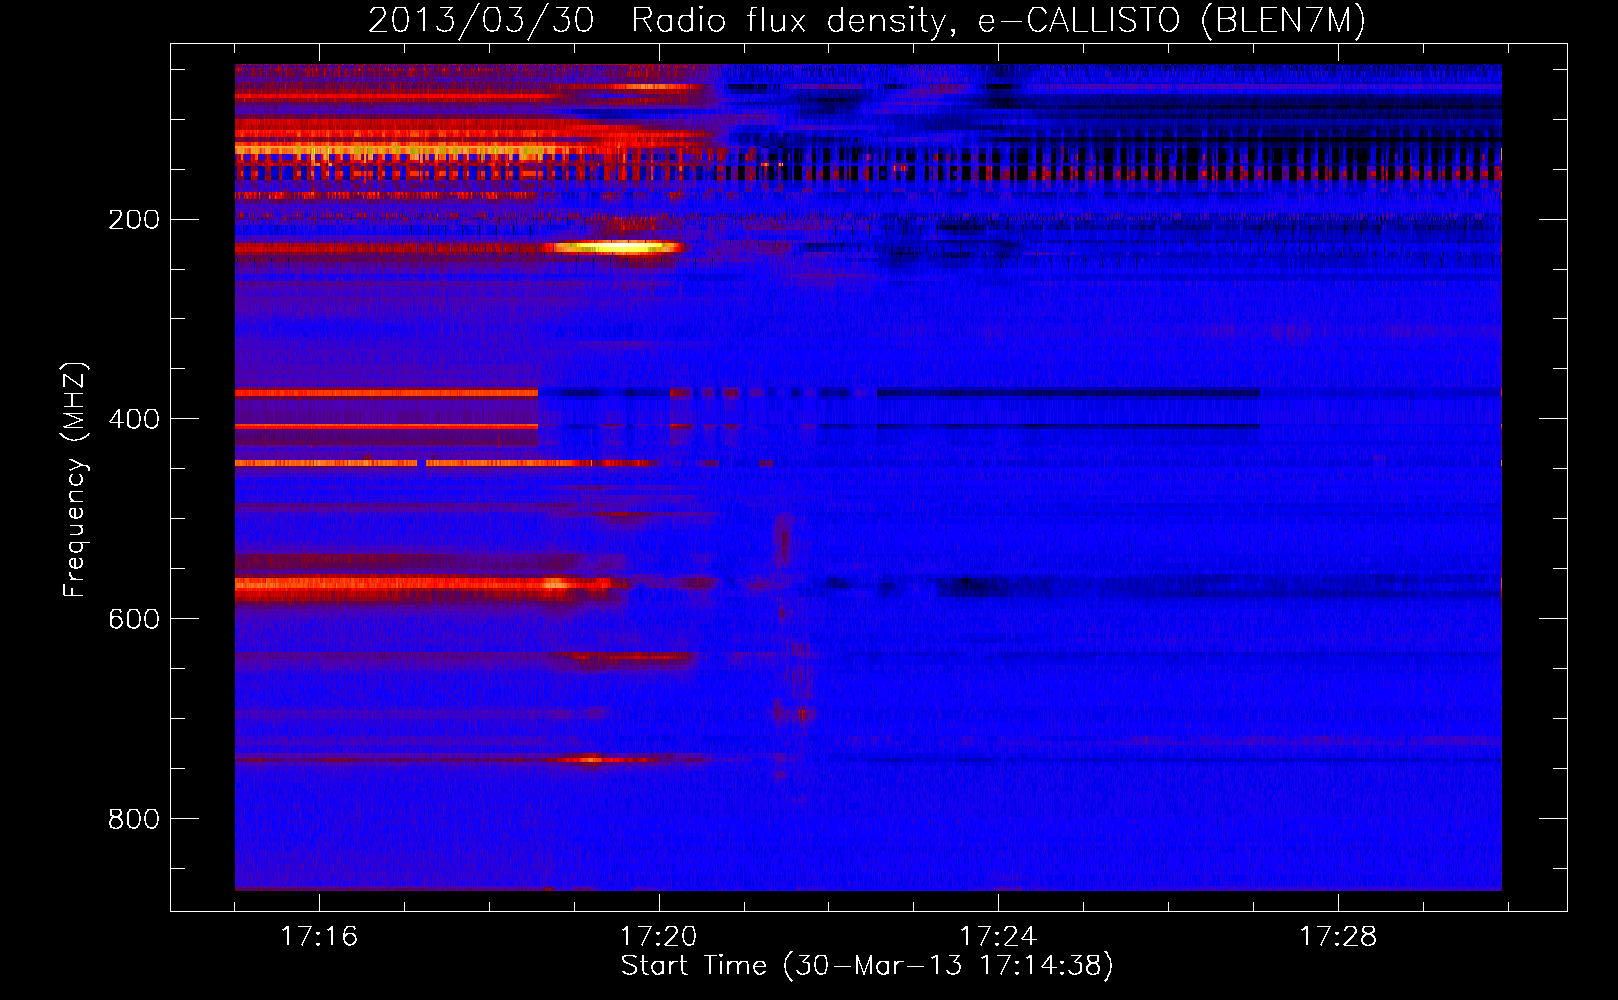Click the 17:20 time tick label

click(x=658, y=936)
